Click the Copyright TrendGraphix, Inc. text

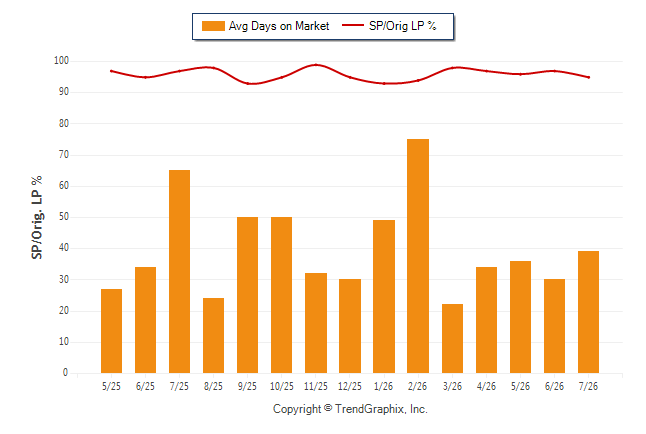(x=350, y=409)
